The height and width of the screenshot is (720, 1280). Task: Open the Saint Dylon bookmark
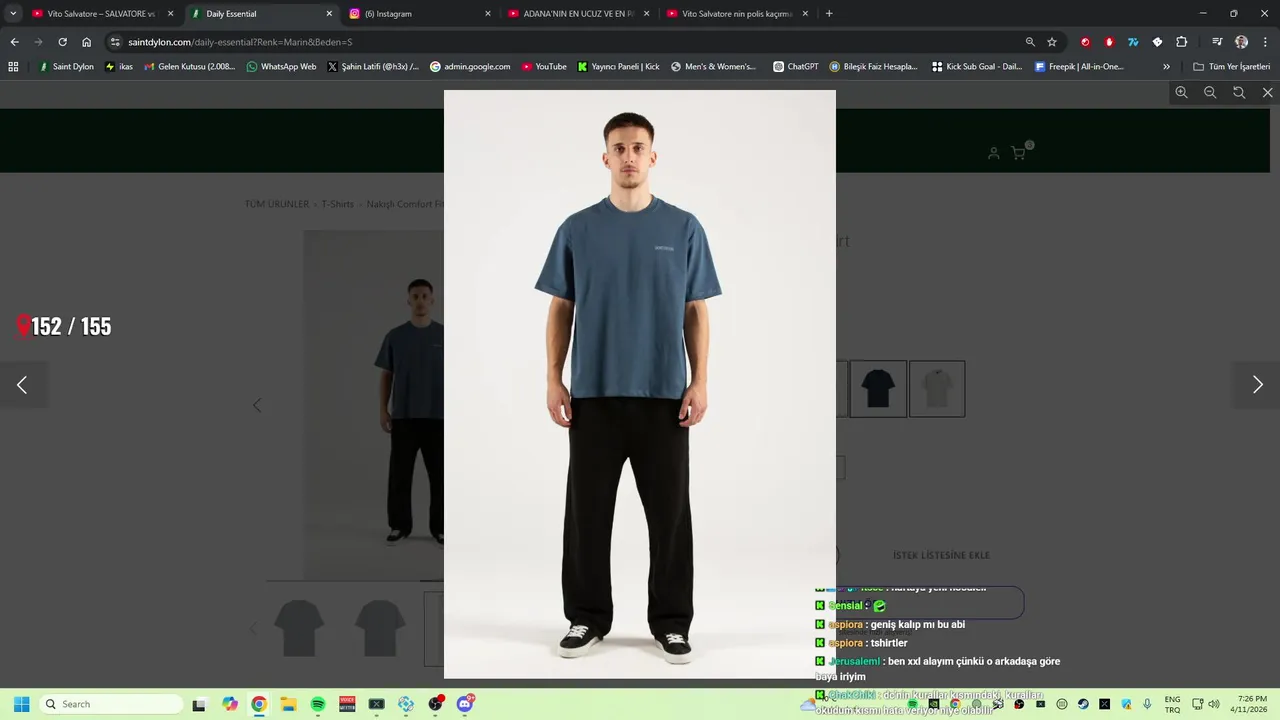[66, 67]
